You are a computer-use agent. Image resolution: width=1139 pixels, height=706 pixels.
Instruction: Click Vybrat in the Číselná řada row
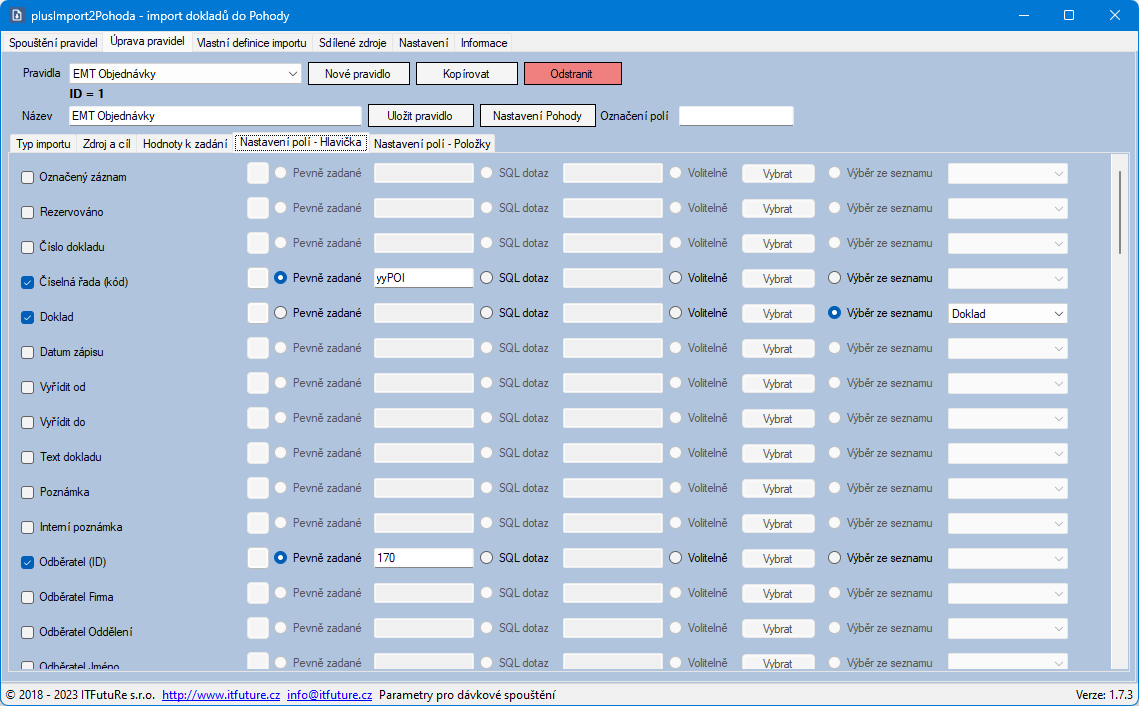pos(778,278)
